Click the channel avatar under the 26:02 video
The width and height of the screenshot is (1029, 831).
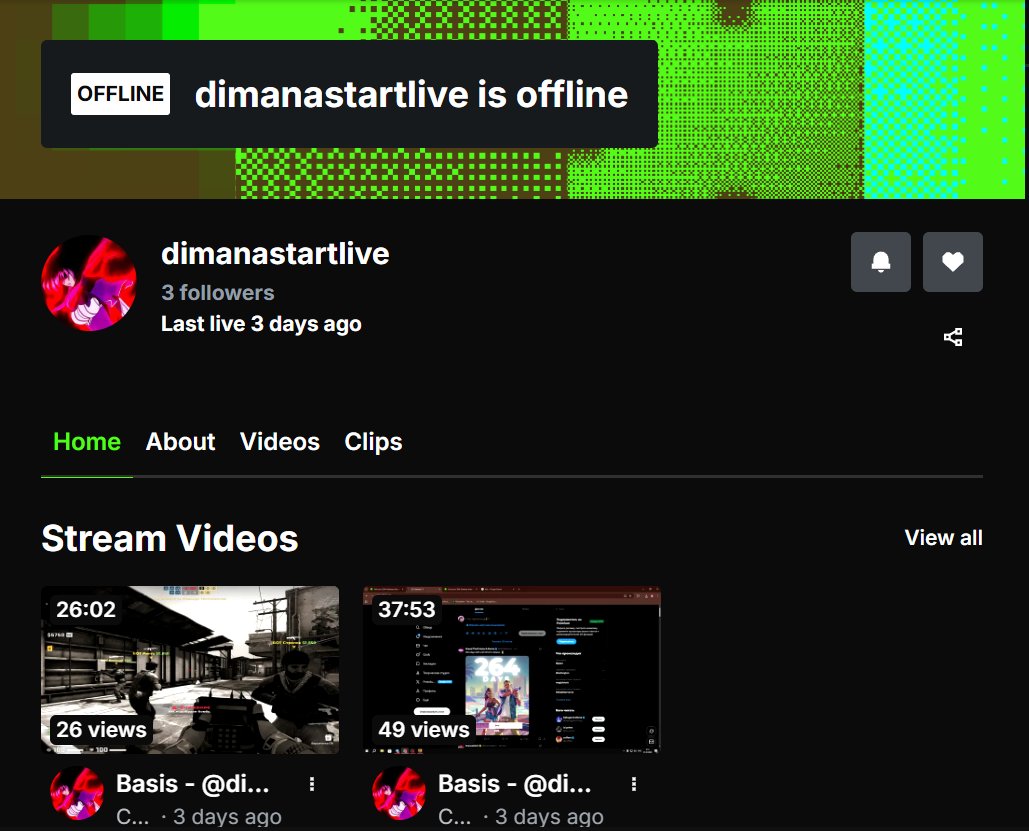77,793
